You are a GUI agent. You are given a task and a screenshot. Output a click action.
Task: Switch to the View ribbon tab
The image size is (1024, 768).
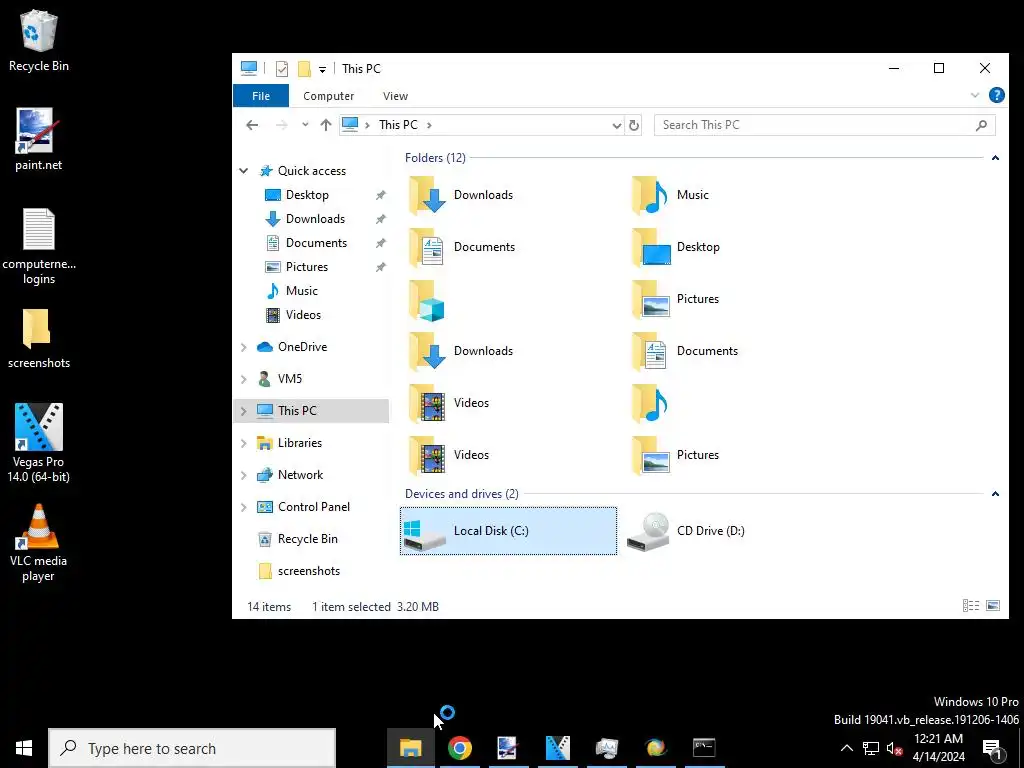(395, 96)
